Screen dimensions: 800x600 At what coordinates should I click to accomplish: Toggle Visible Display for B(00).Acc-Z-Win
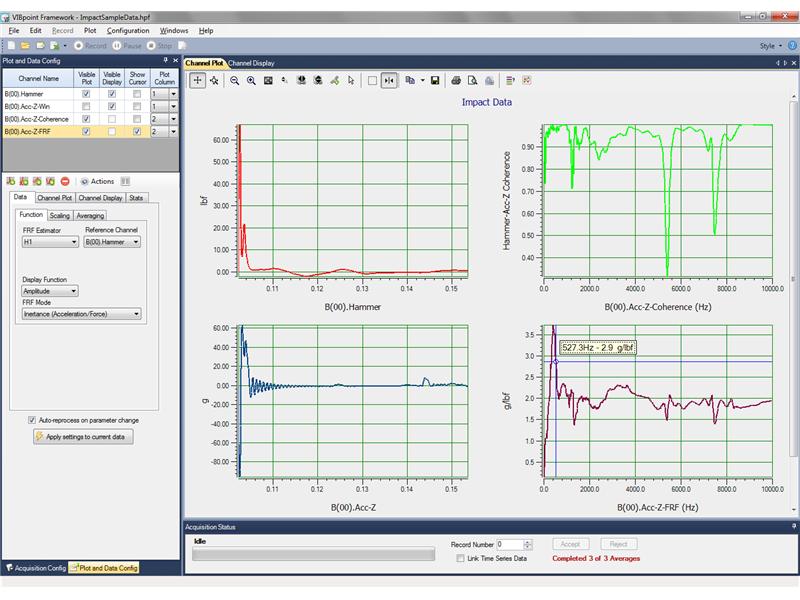[x=112, y=106]
